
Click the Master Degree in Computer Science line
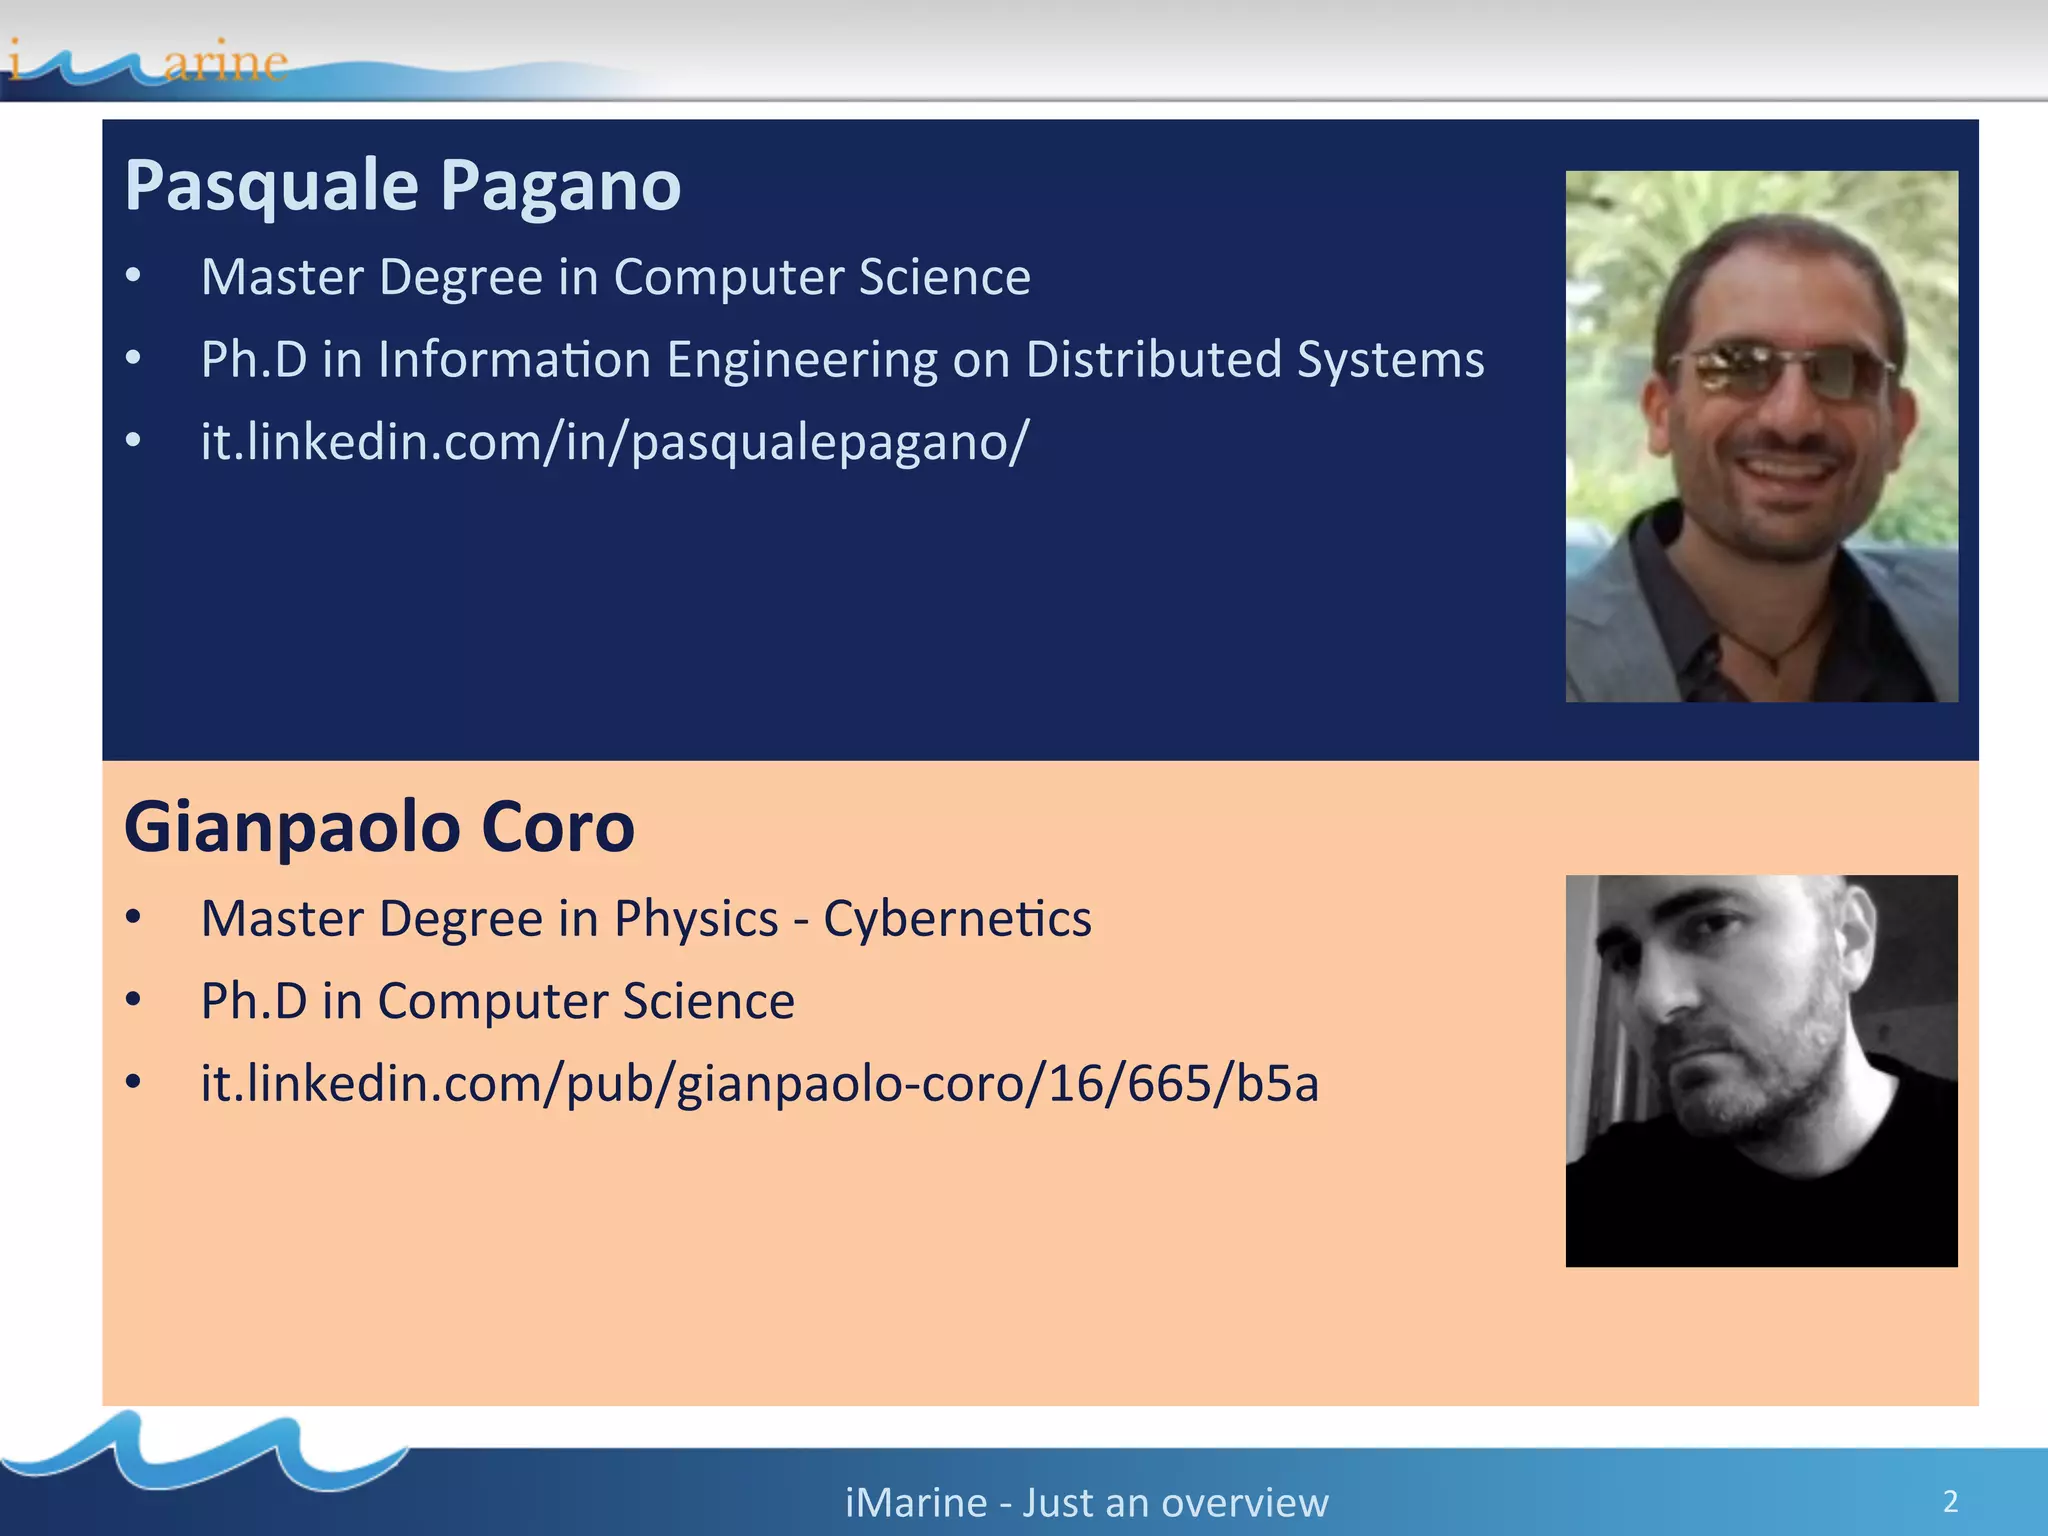[615, 277]
